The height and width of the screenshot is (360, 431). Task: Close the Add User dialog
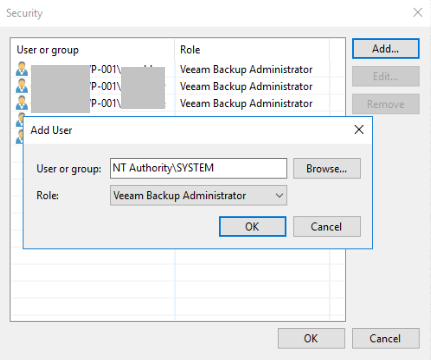coord(359,130)
